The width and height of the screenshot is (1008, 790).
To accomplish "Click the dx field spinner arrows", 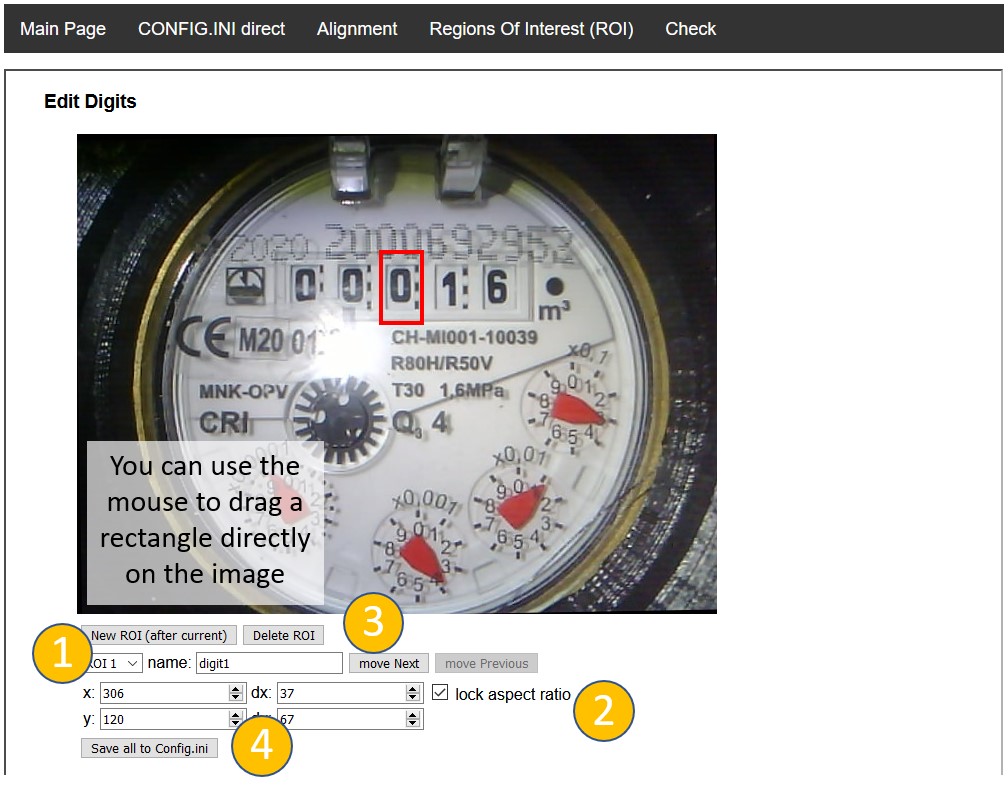I will [x=413, y=693].
